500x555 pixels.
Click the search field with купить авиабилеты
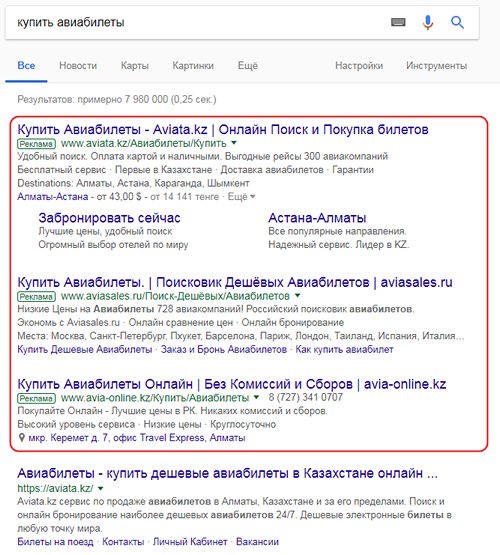pyautogui.click(x=198, y=22)
